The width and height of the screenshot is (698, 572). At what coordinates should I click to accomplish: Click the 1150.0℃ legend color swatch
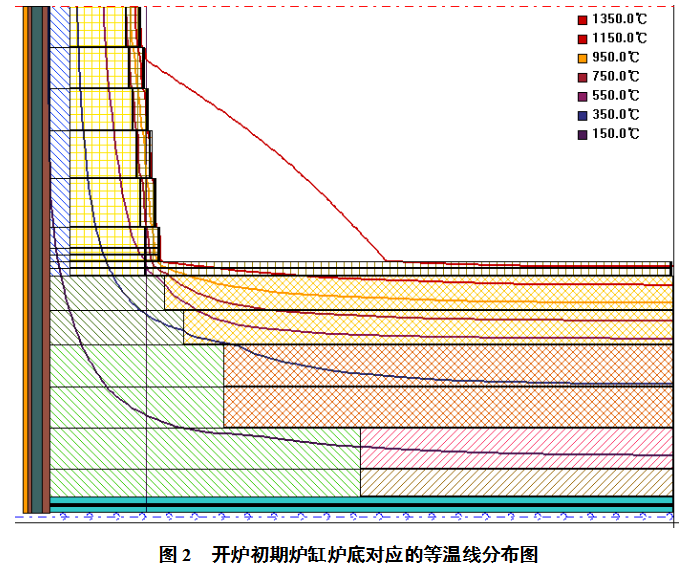[582, 39]
